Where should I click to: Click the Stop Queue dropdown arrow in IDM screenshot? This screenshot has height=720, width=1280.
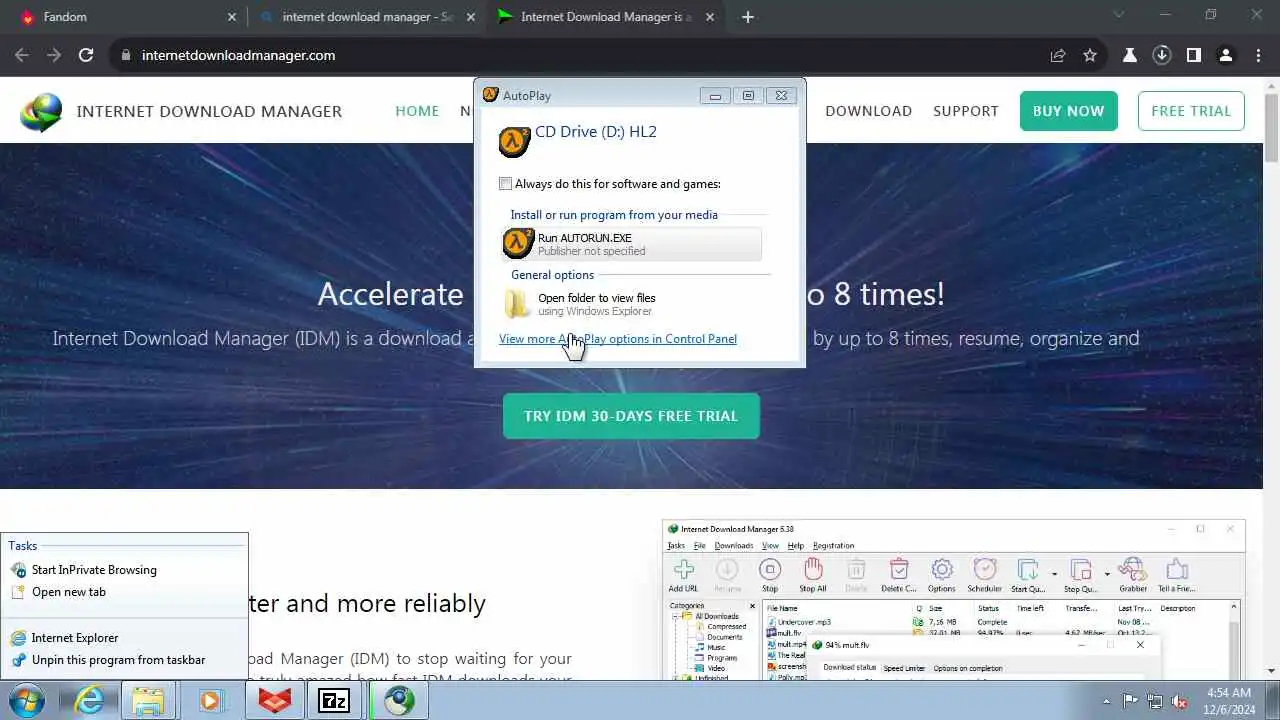(1106, 574)
